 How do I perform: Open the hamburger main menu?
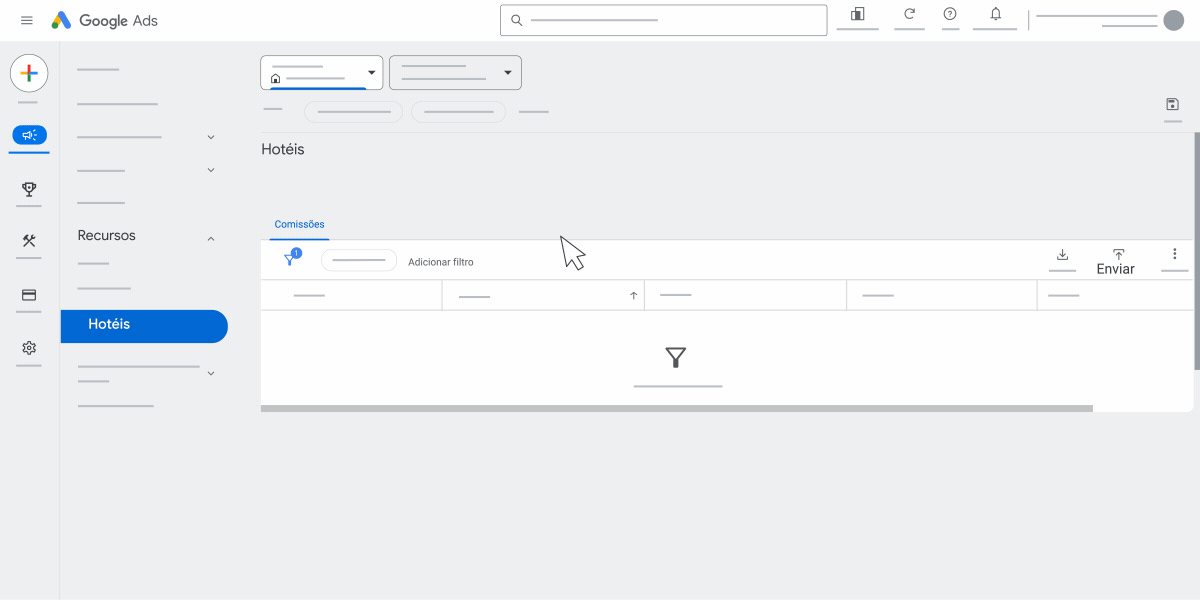point(27,20)
